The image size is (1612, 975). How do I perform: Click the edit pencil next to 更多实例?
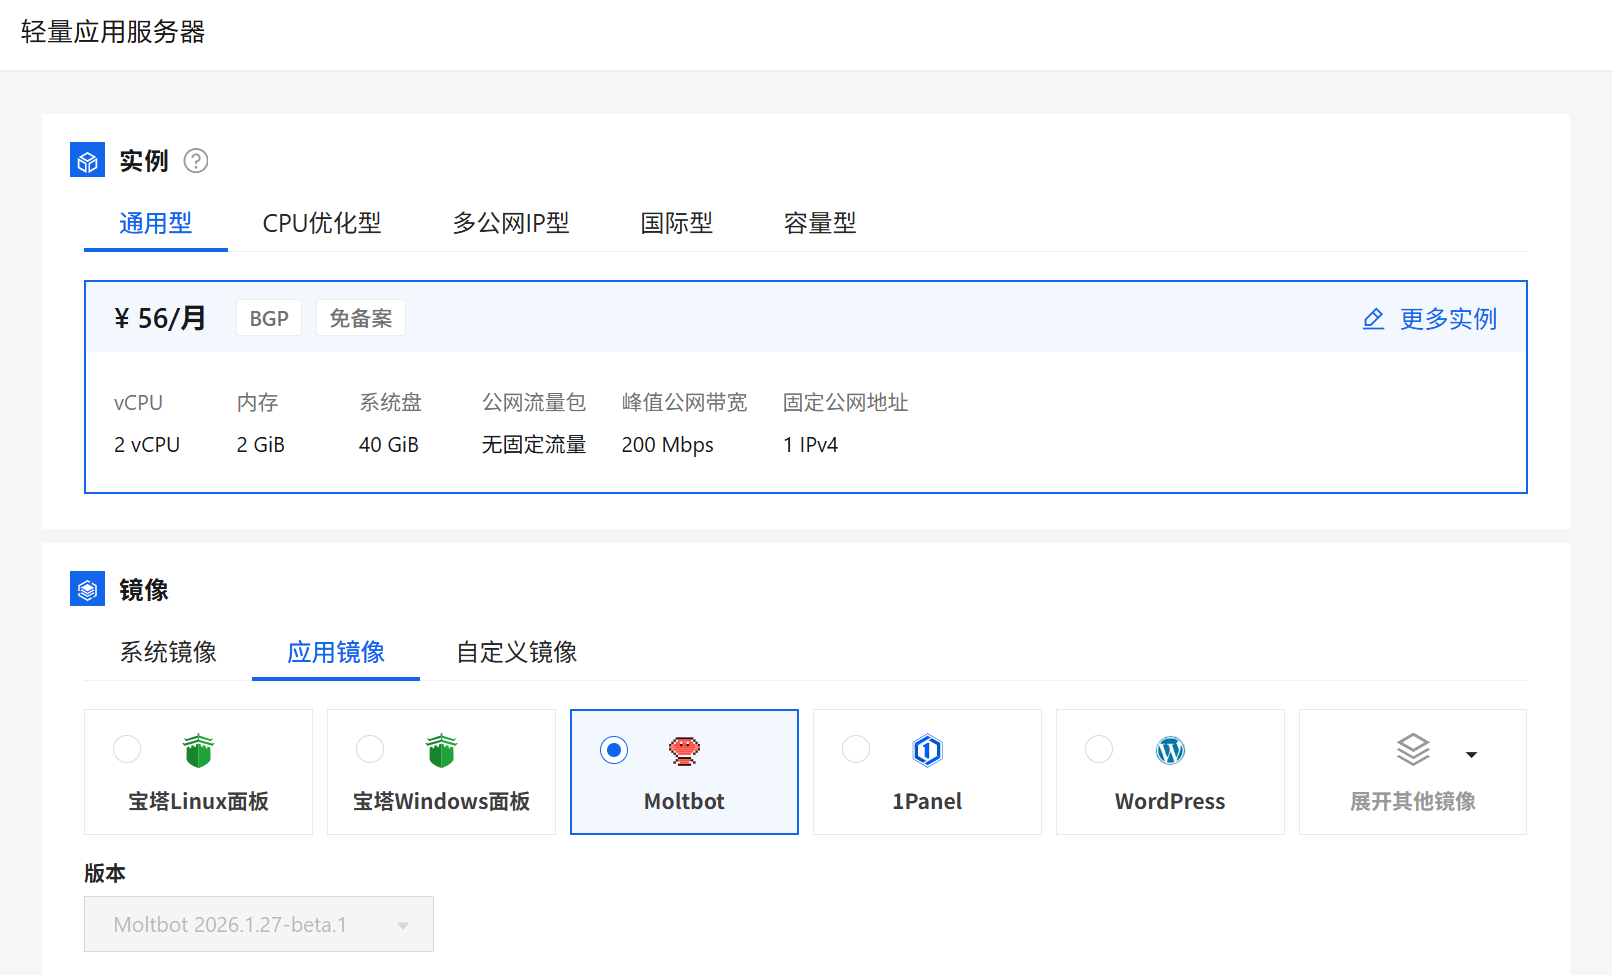[x=1373, y=318]
